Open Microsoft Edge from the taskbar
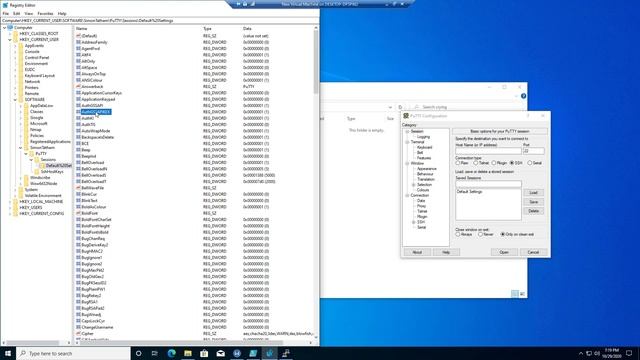 coord(171,353)
